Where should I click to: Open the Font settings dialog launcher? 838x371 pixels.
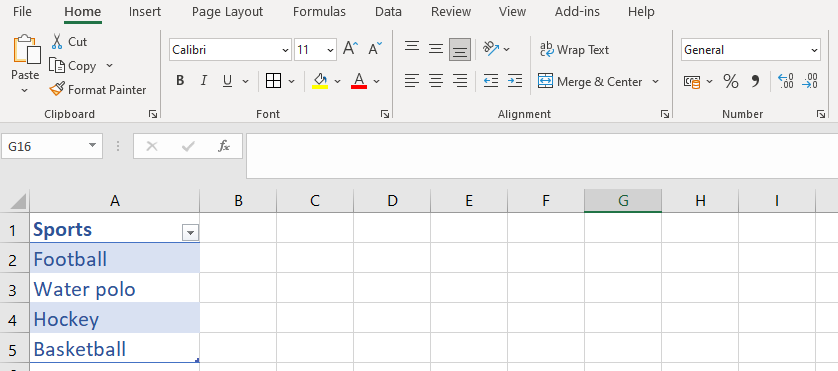(385, 114)
